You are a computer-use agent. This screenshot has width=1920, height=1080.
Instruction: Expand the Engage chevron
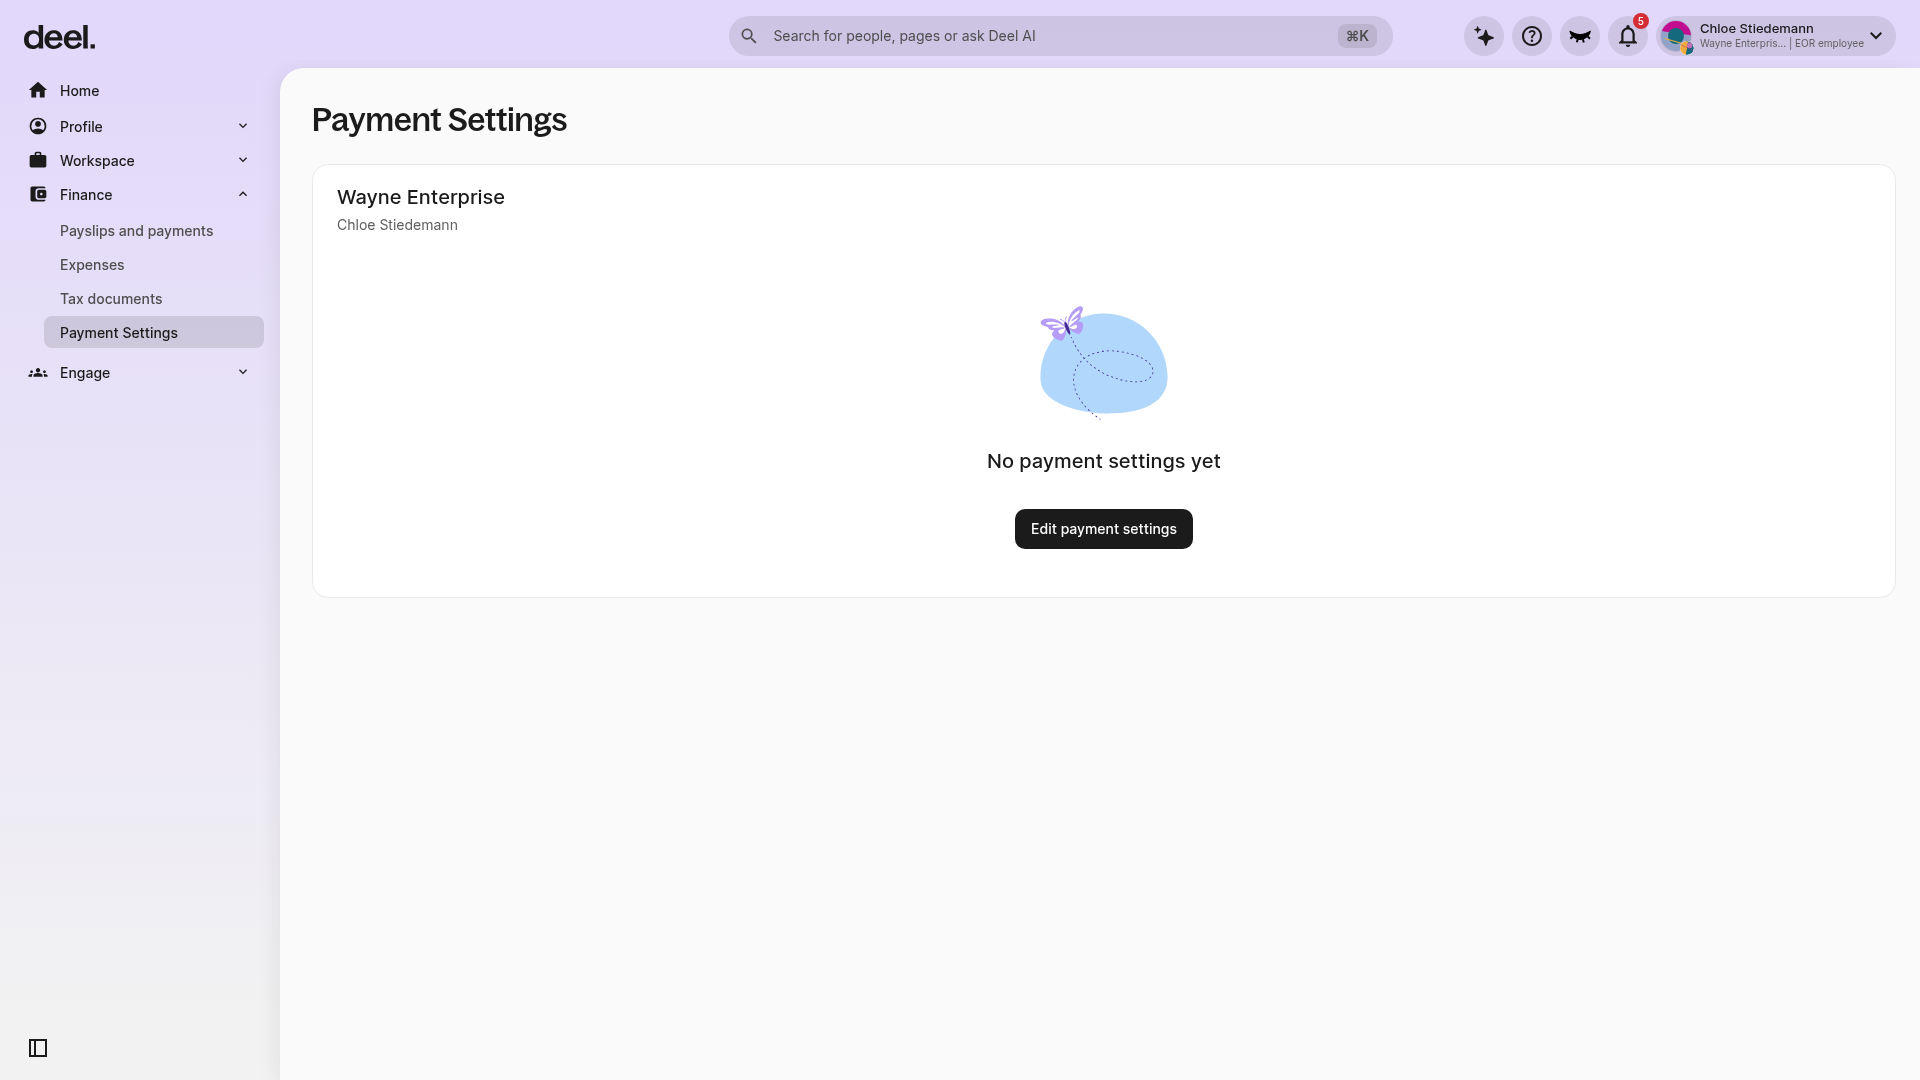coord(243,372)
